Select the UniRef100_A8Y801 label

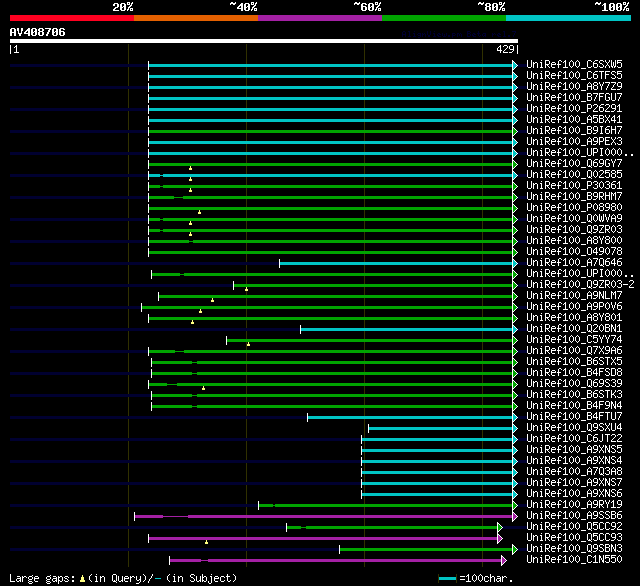coord(574,318)
